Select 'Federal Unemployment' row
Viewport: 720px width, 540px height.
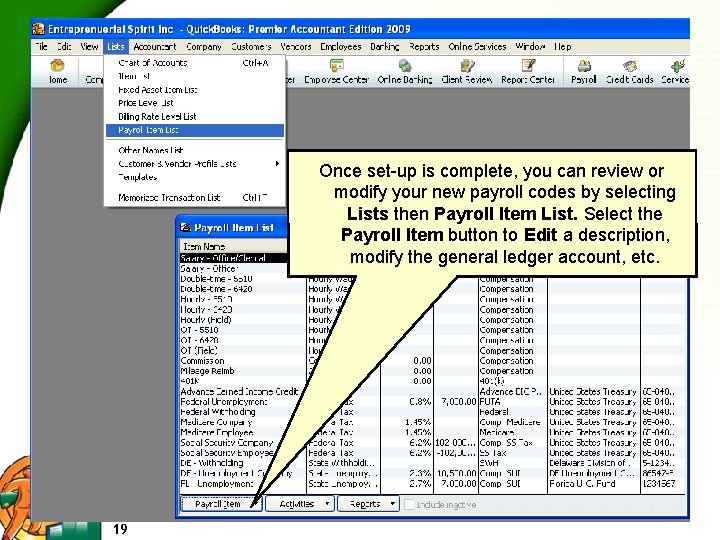pyautogui.click(x=243, y=401)
